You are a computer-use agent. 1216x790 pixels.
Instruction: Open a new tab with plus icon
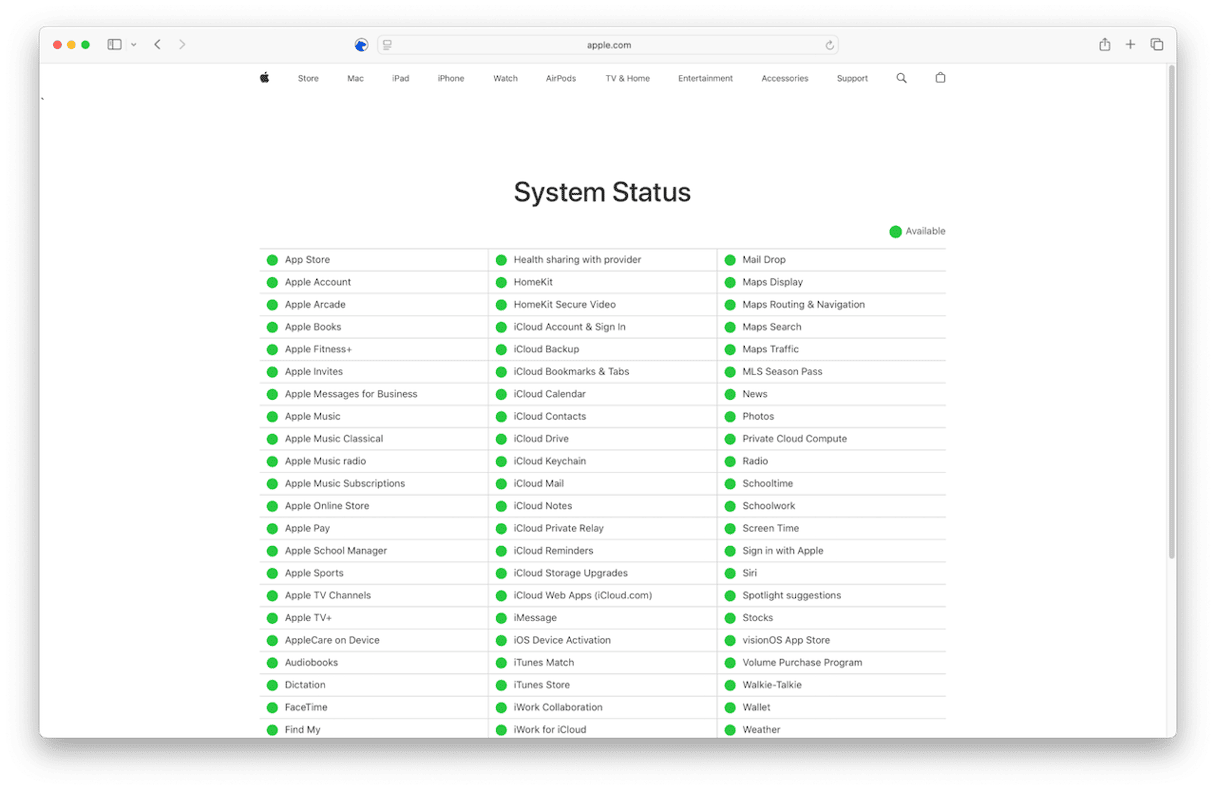(x=1130, y=45)
